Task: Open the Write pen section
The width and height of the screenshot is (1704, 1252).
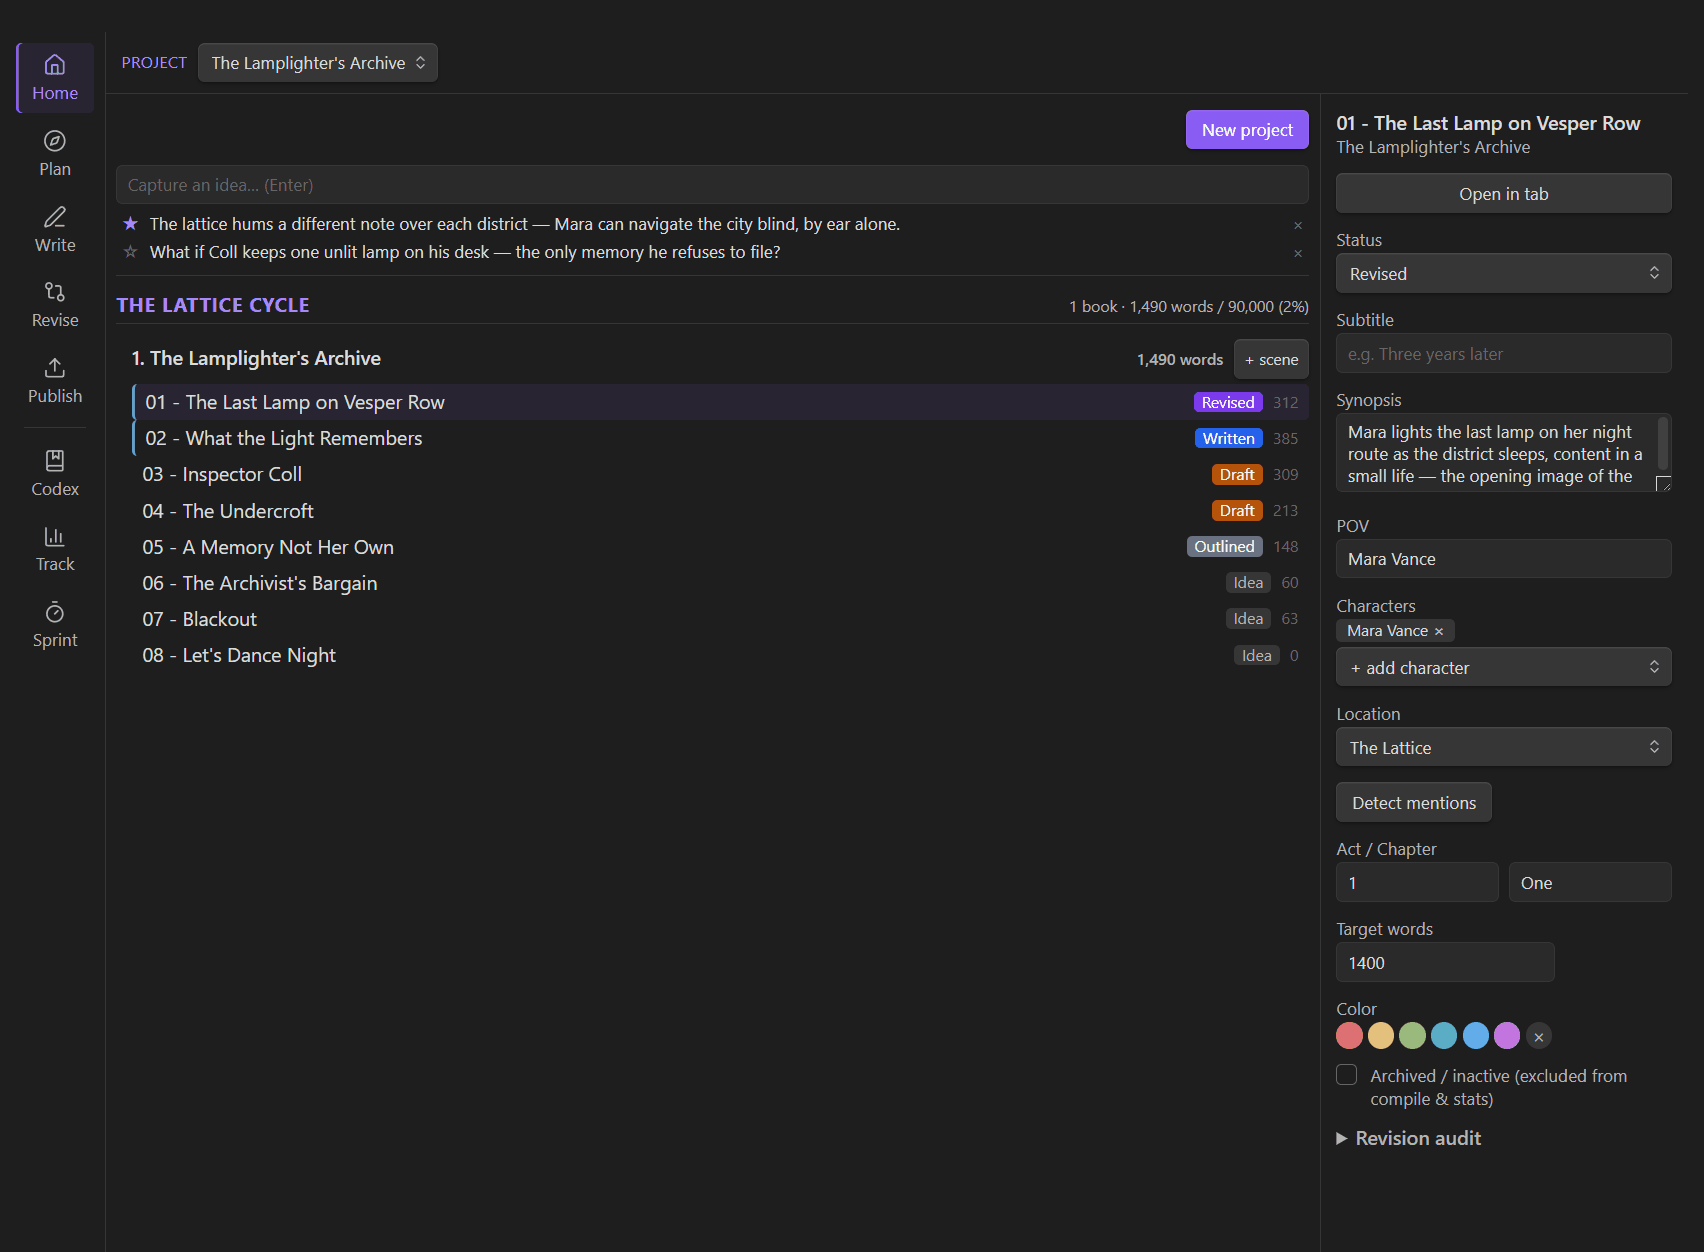Action: coord(55,230)
